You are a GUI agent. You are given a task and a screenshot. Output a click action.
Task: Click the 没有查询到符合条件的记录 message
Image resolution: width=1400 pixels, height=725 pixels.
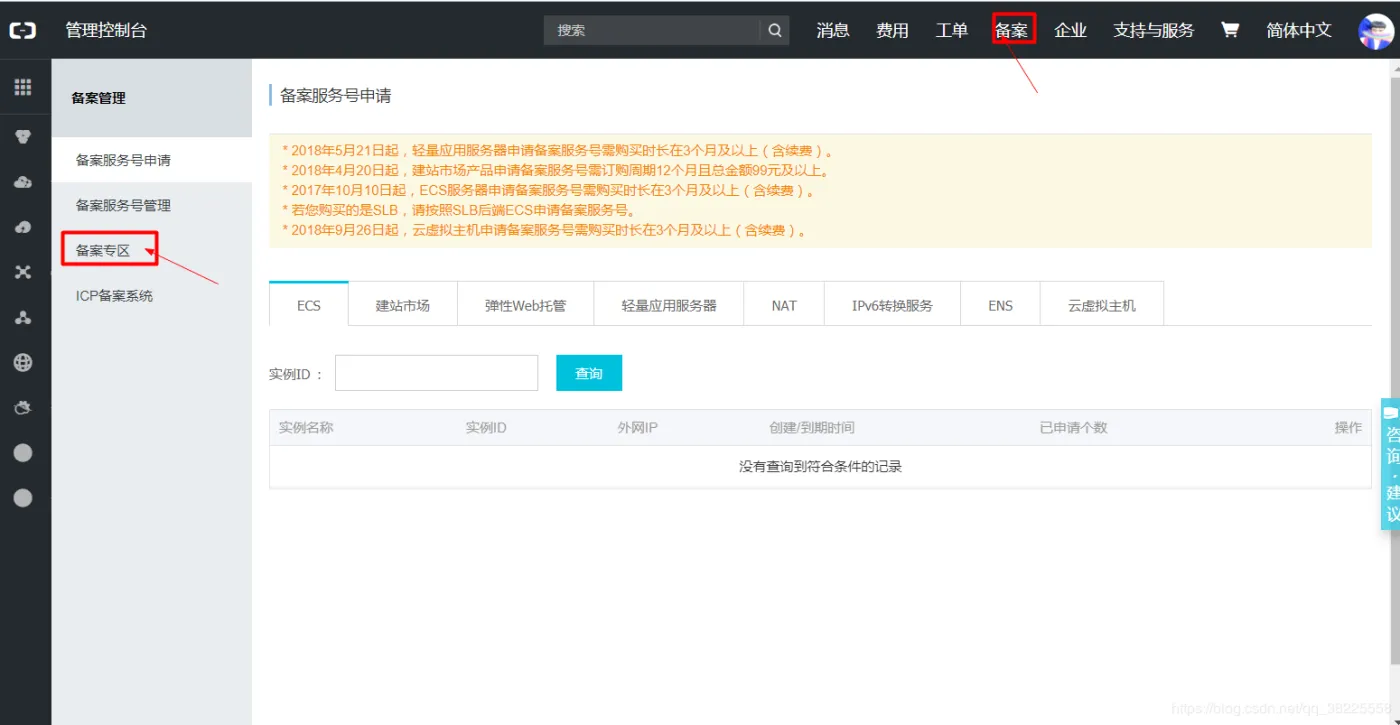(x=820, y=466)
